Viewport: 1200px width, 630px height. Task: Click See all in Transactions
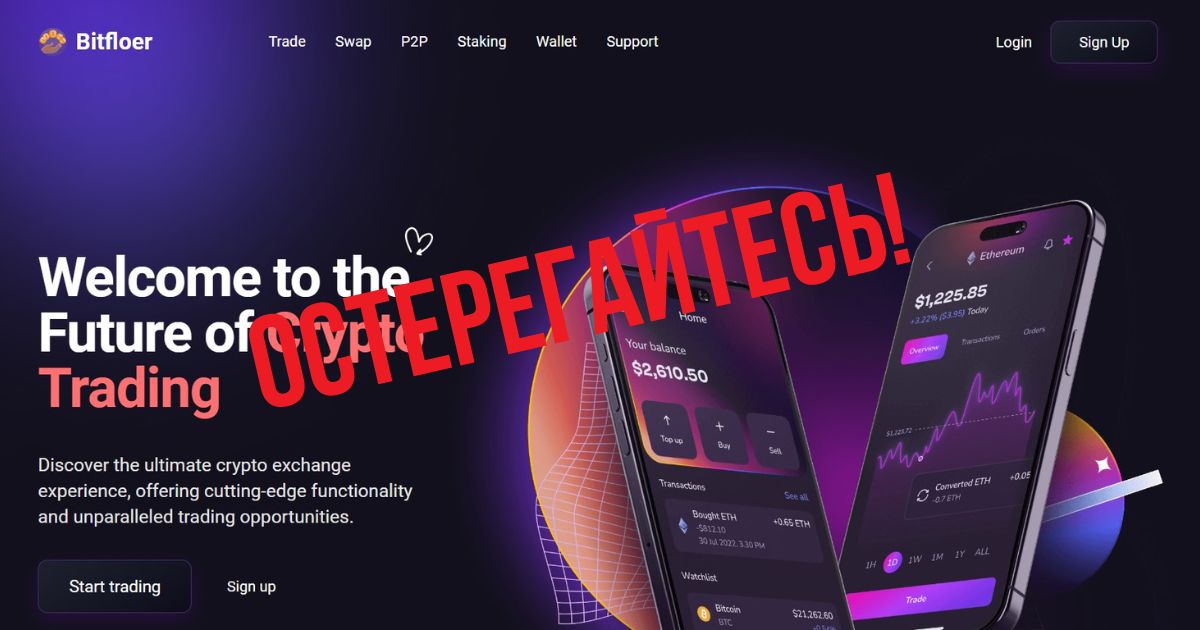(x=796, y=496)
